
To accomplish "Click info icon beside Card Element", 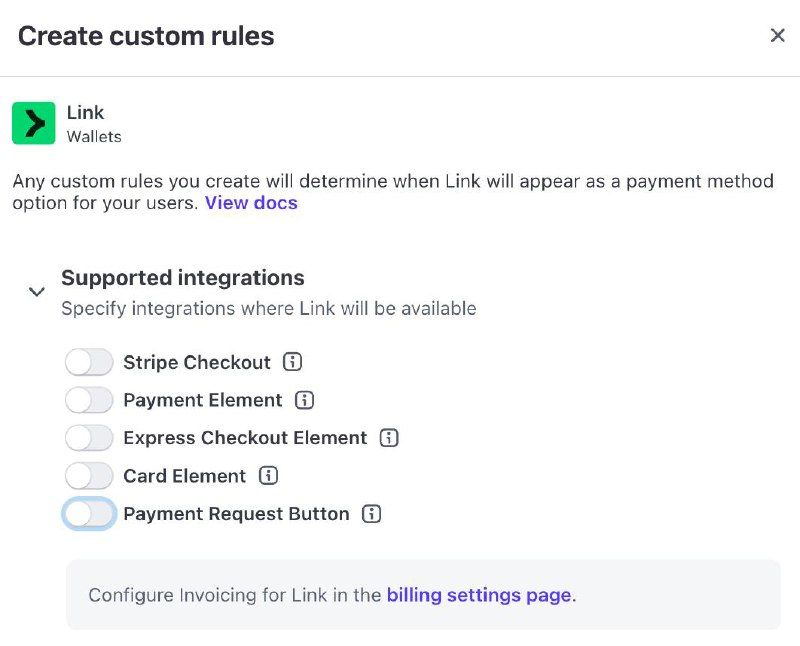I will click(x=268, y=476).
